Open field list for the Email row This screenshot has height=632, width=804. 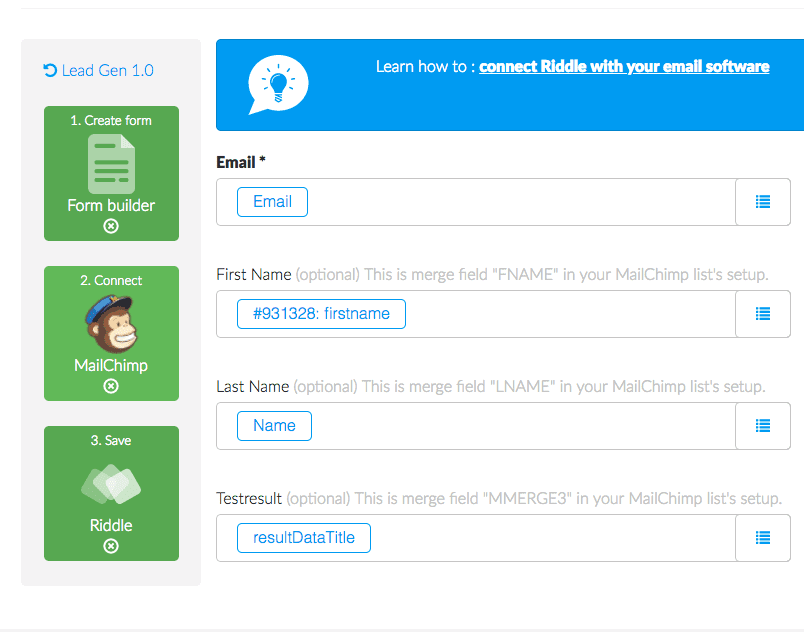763,202
